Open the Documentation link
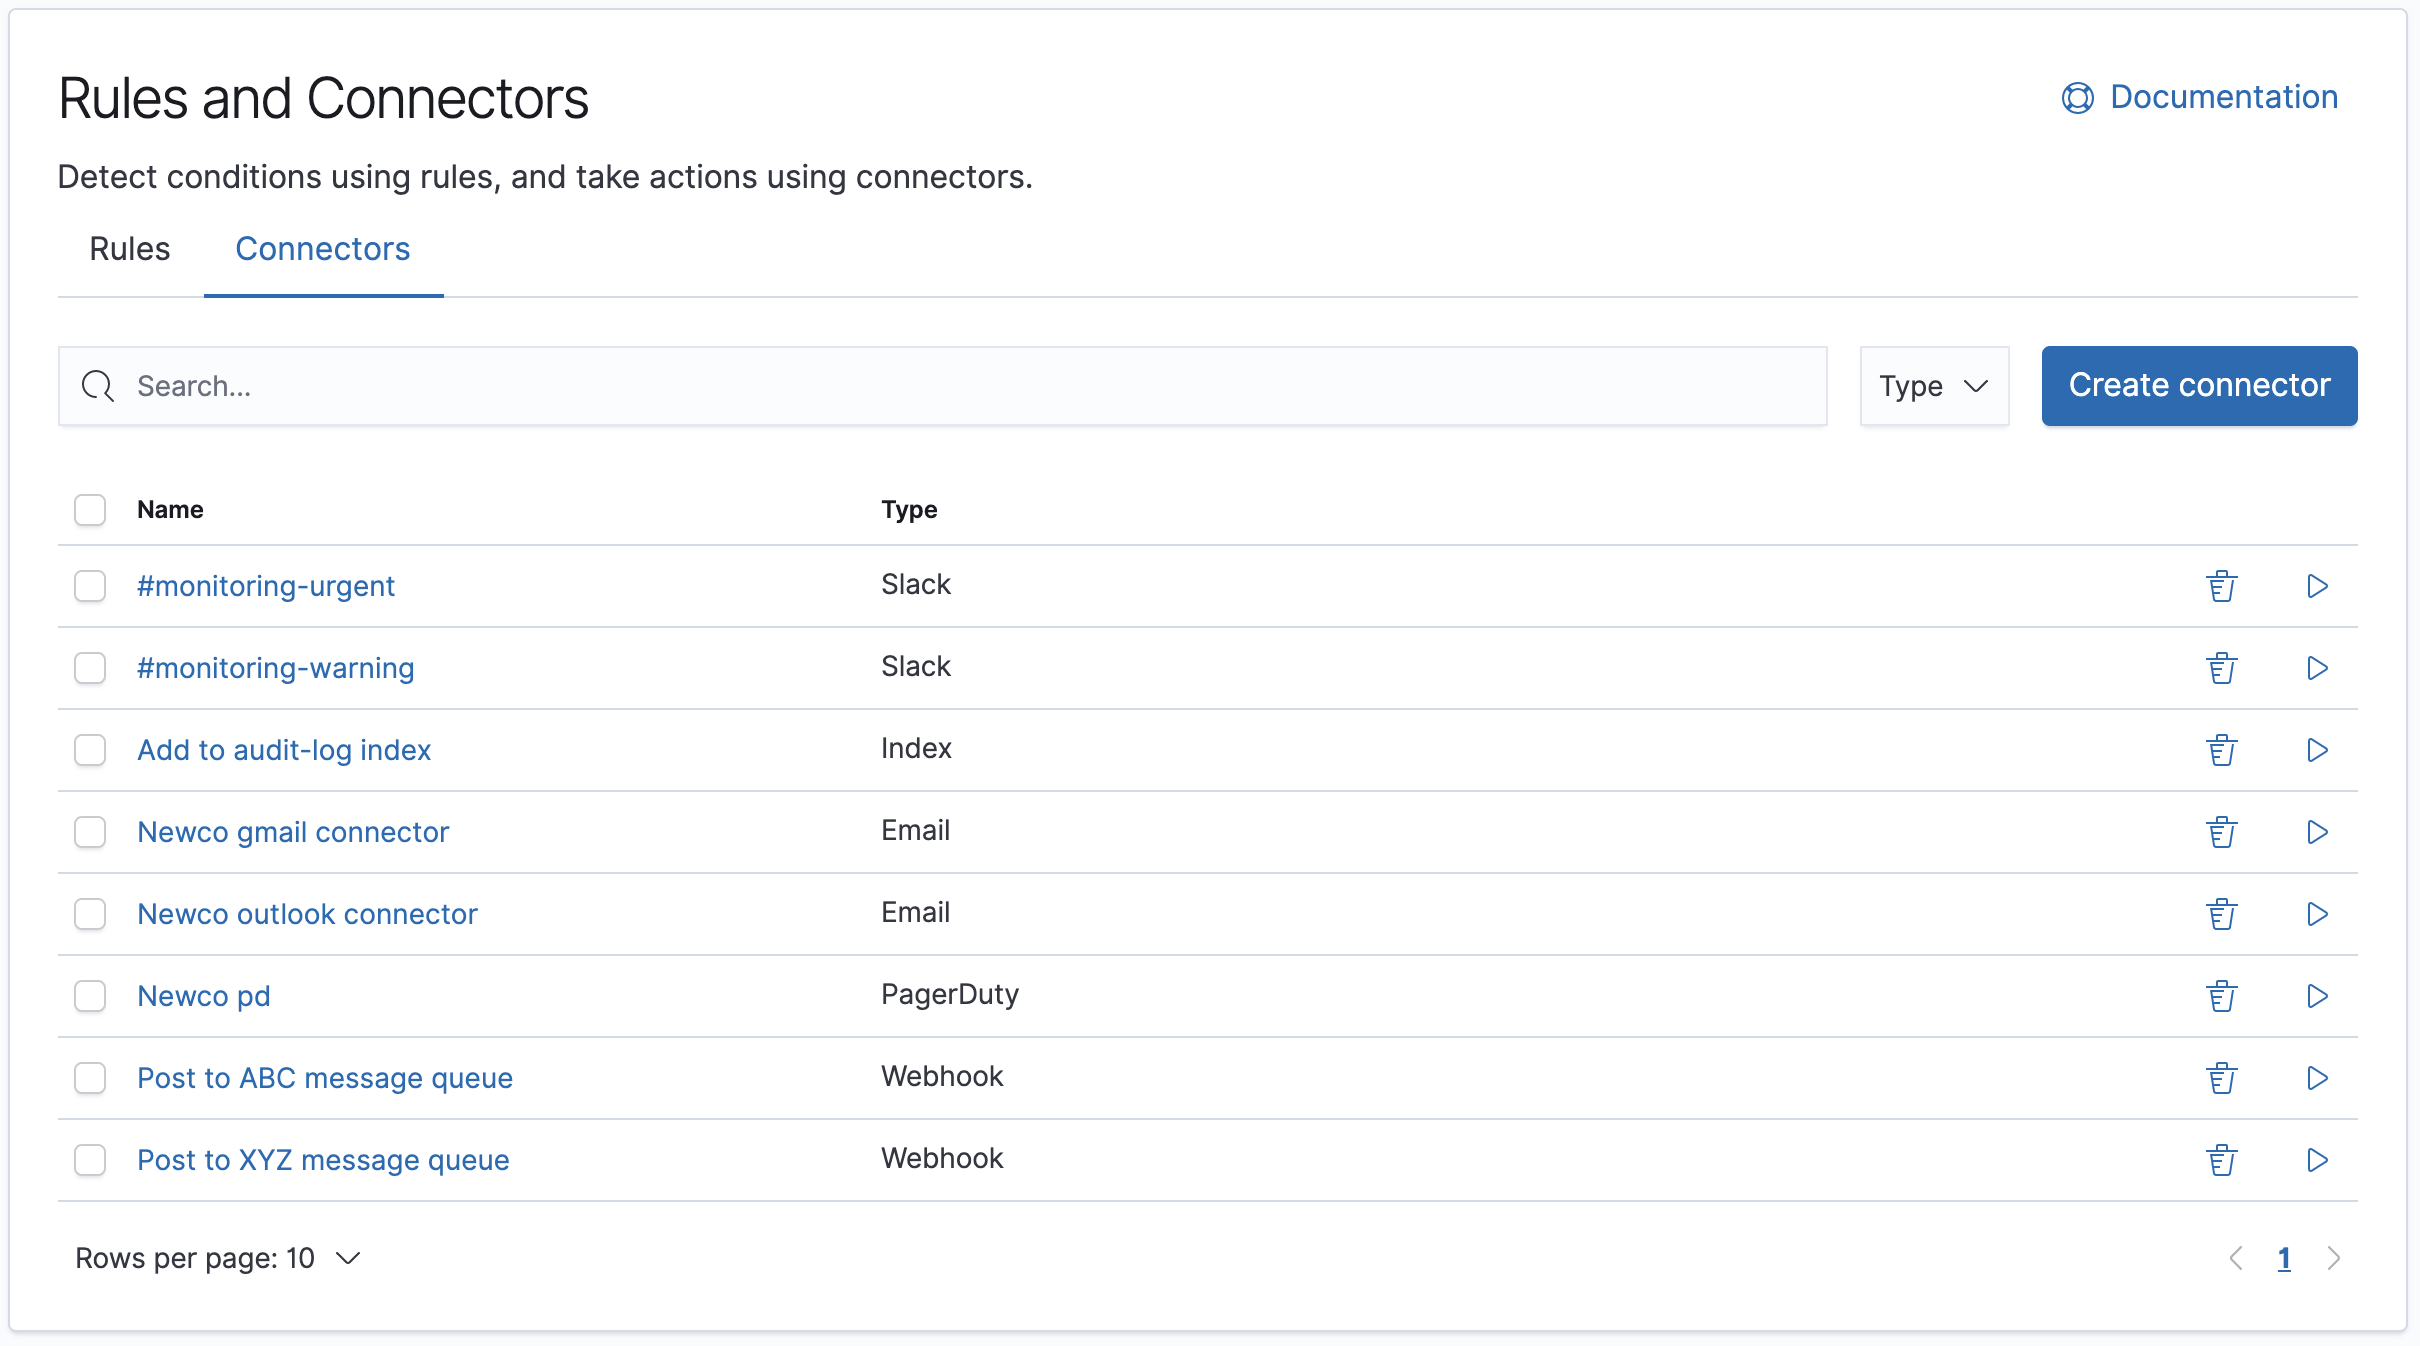Viewport: 2420px width, 1346px height. click(2222, 96)
